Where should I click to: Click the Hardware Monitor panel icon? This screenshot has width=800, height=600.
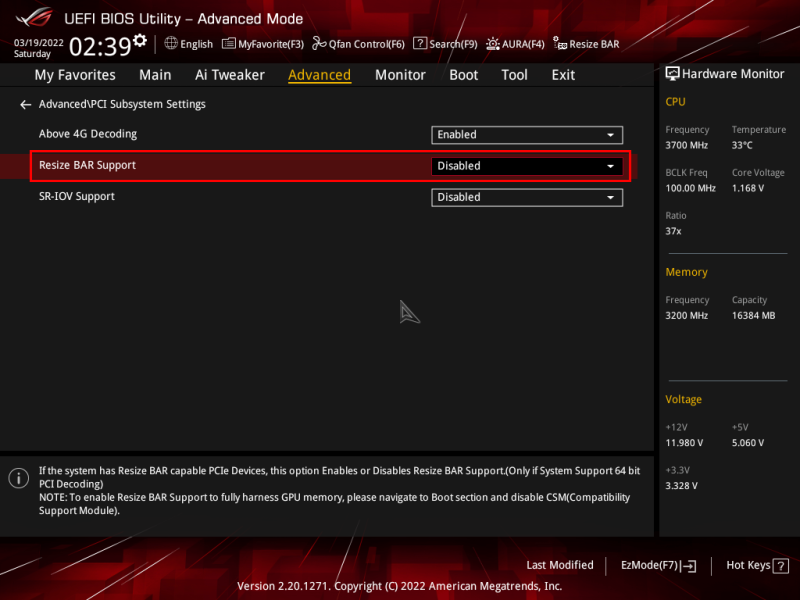click(x=671, y=73)
